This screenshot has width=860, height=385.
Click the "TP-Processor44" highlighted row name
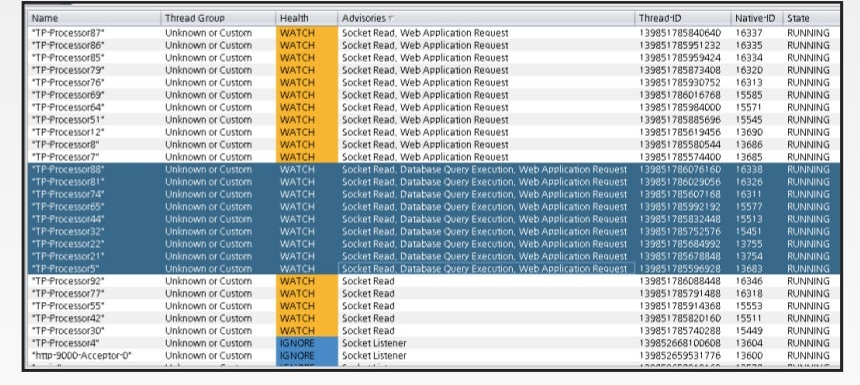tap(68, 219)
